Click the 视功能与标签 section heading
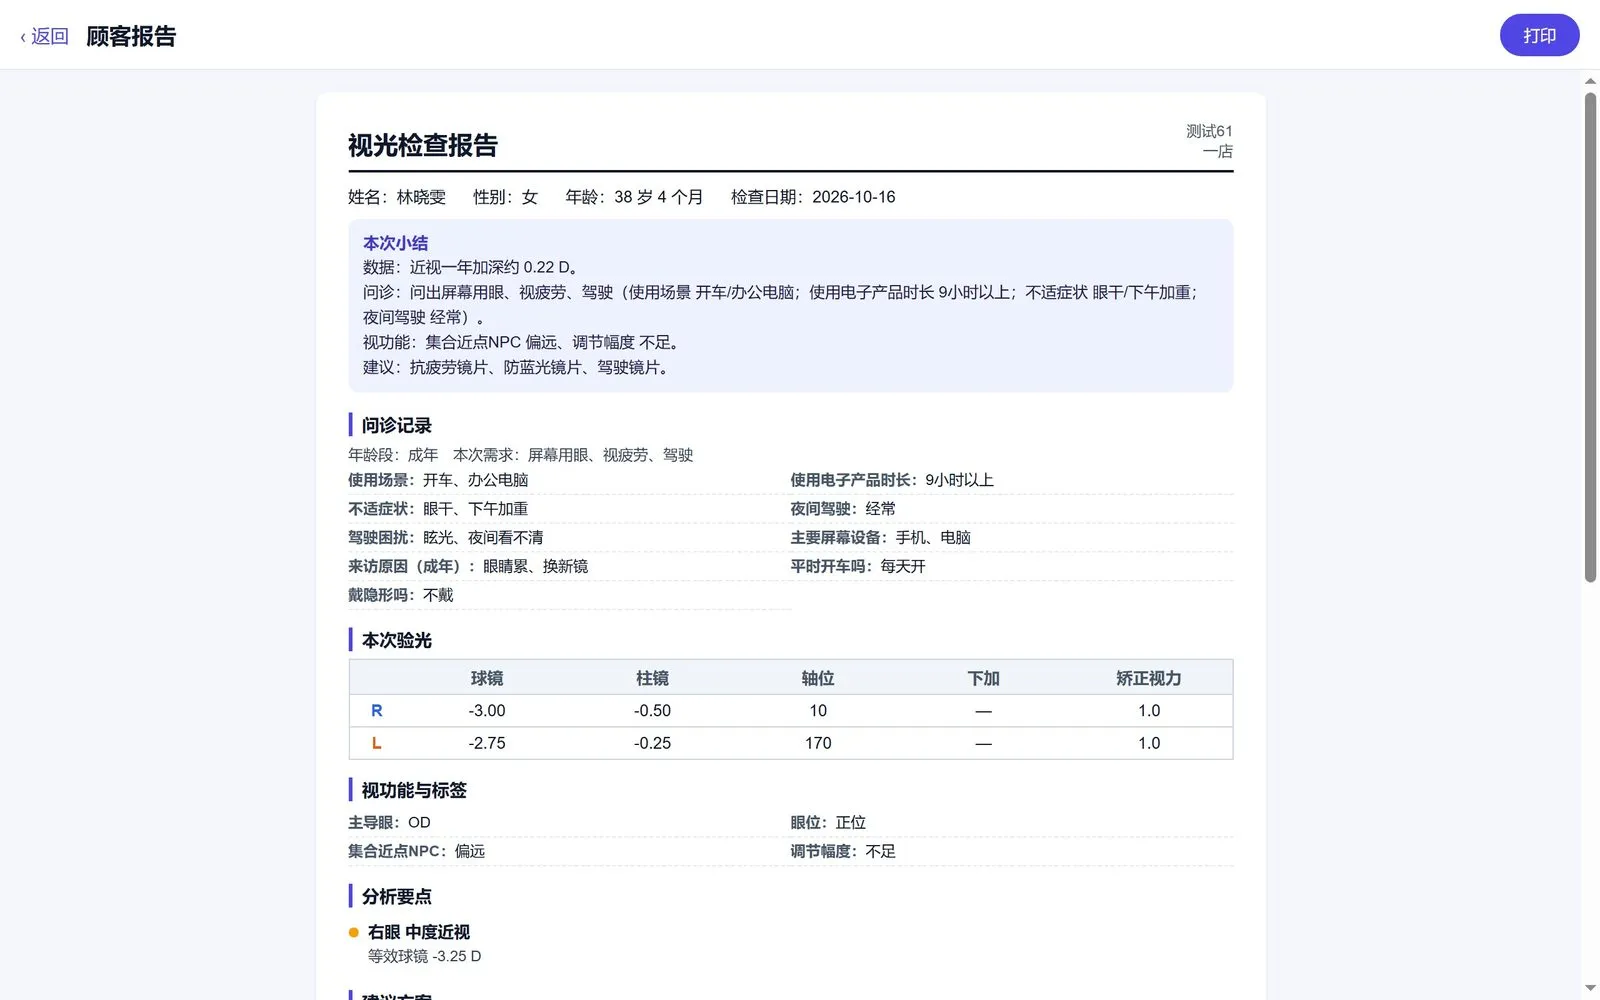This screenshot has width=1600, height=1000. [414, 790]
